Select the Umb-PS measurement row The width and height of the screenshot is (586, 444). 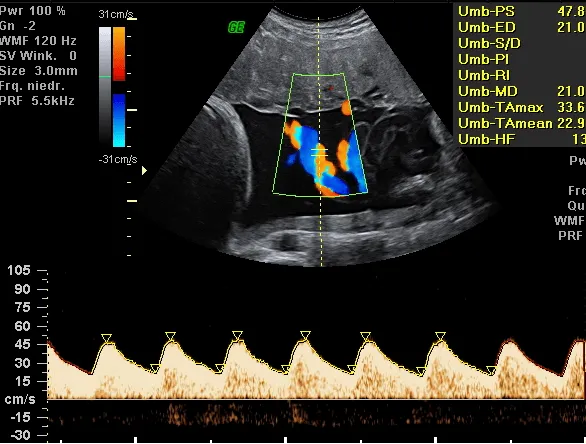coord(521,11)
